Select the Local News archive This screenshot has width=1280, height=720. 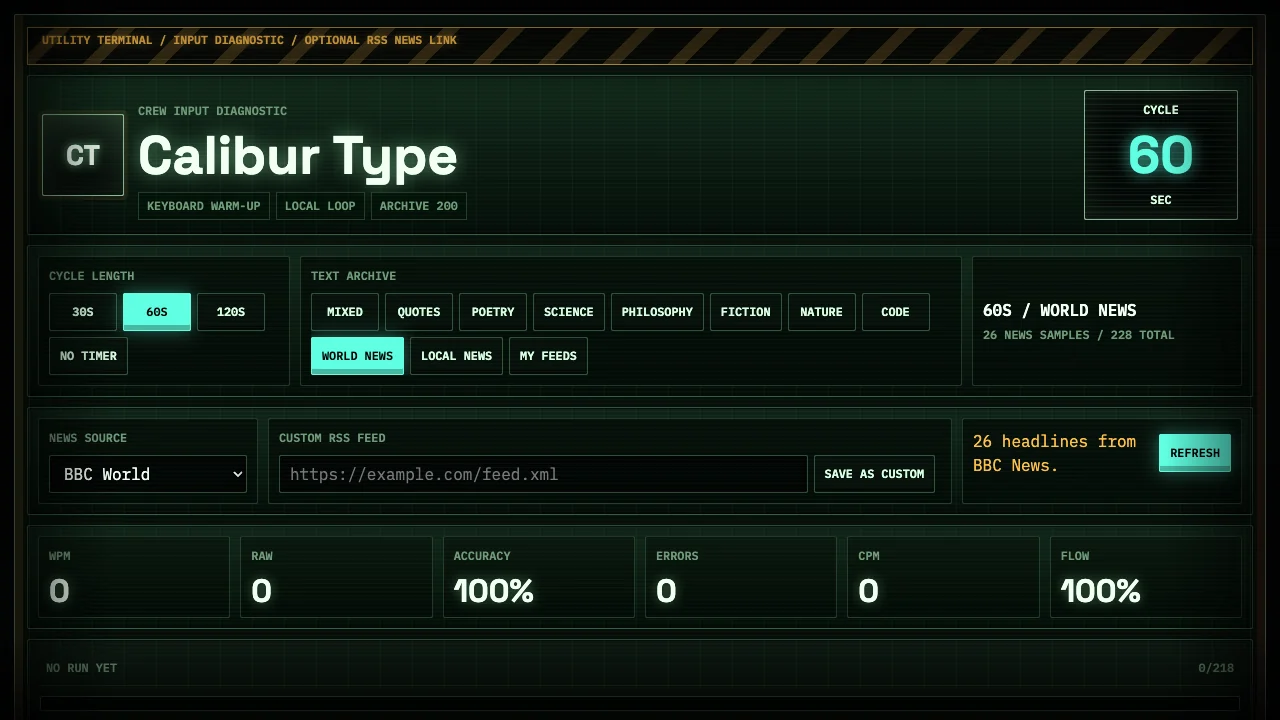pyautogui.click(x=456, y=356)
